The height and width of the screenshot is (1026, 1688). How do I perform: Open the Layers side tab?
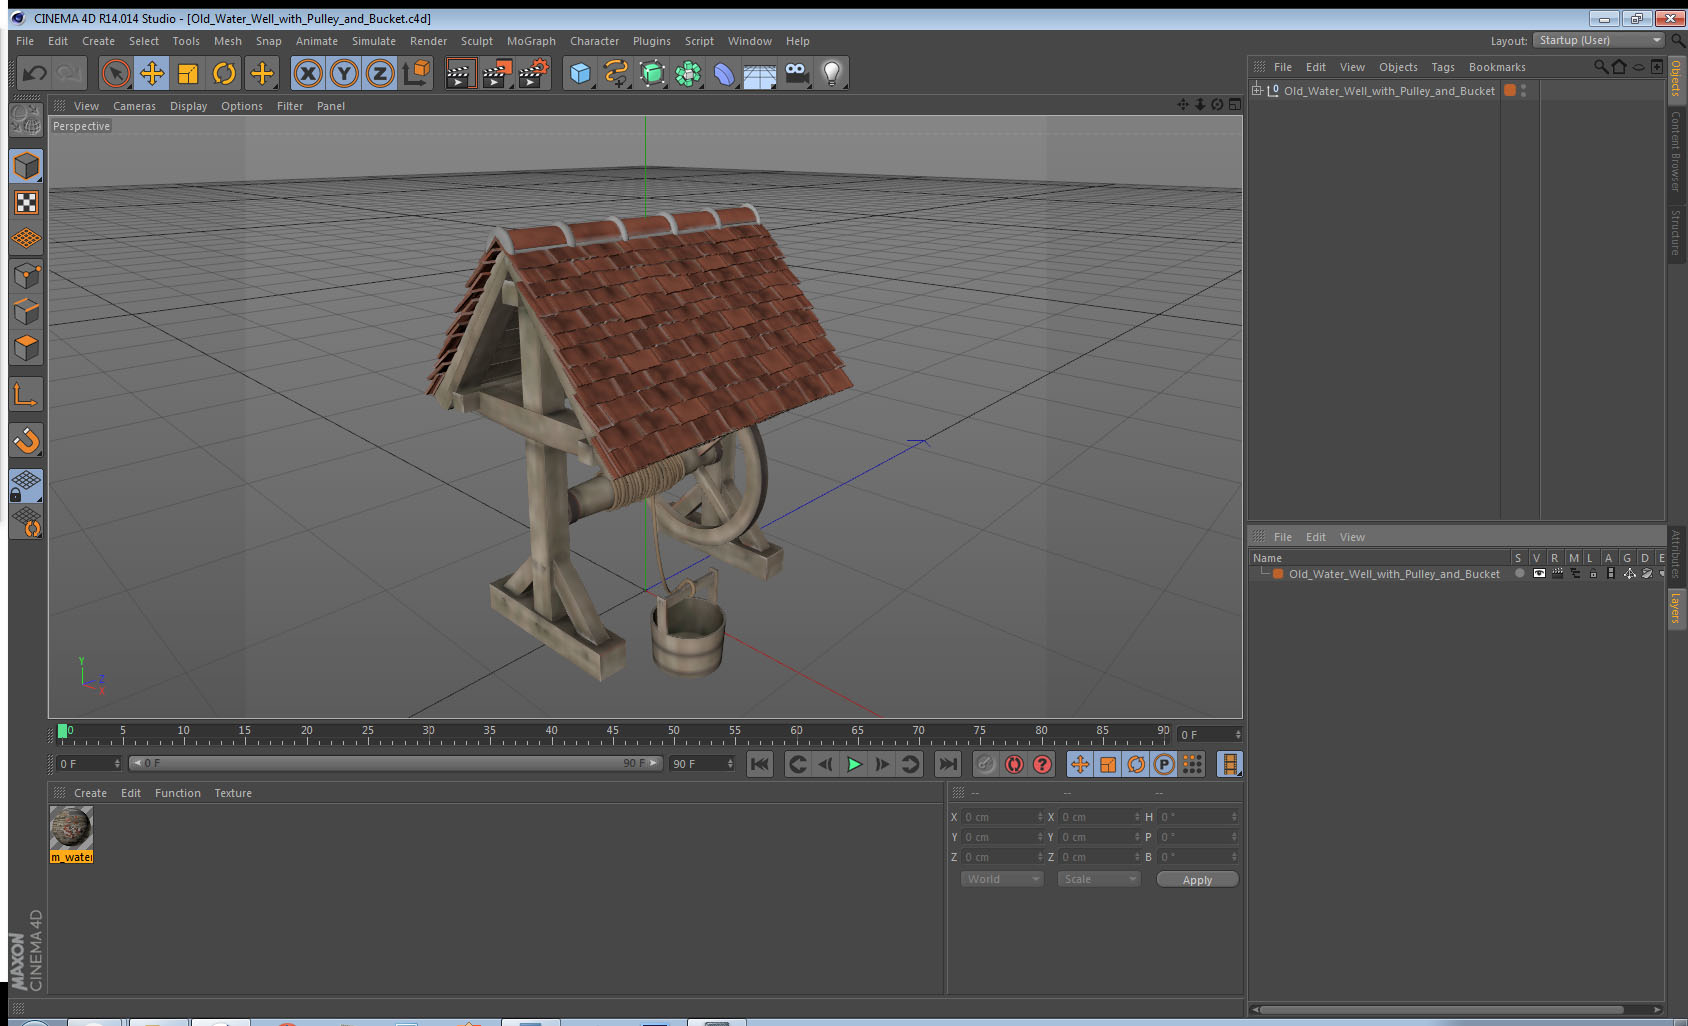tap(1676, 607)
